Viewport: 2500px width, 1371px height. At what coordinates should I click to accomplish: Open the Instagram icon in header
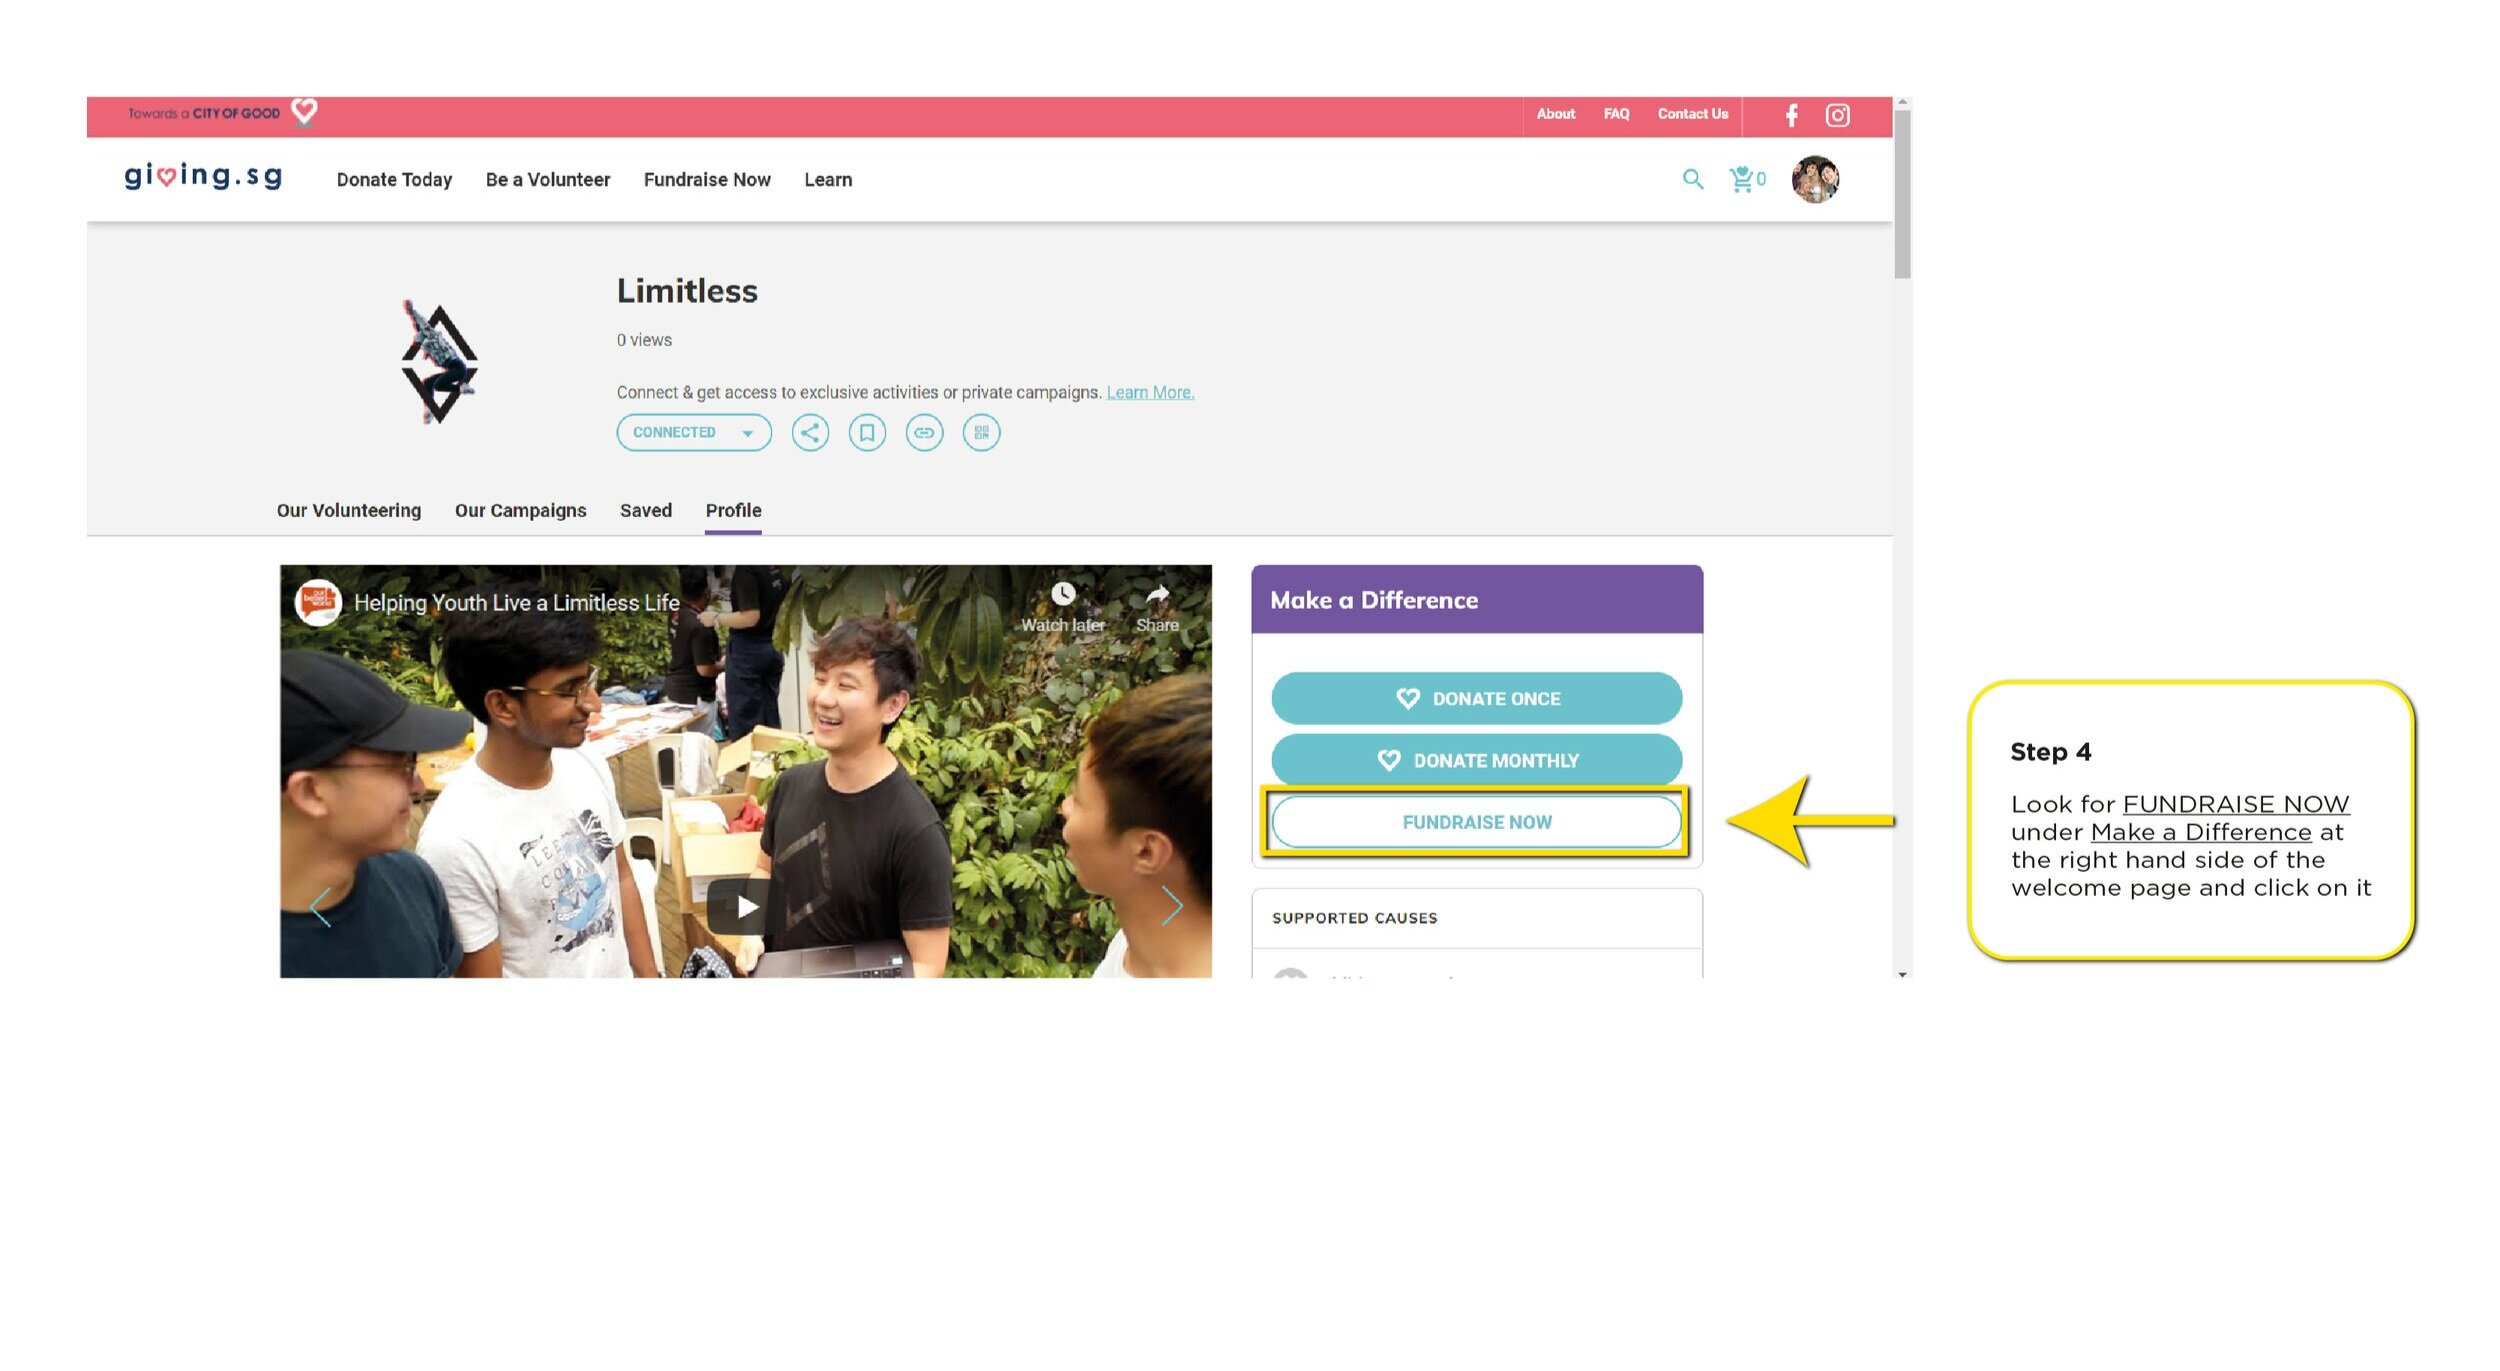[x=1837, y=115]
